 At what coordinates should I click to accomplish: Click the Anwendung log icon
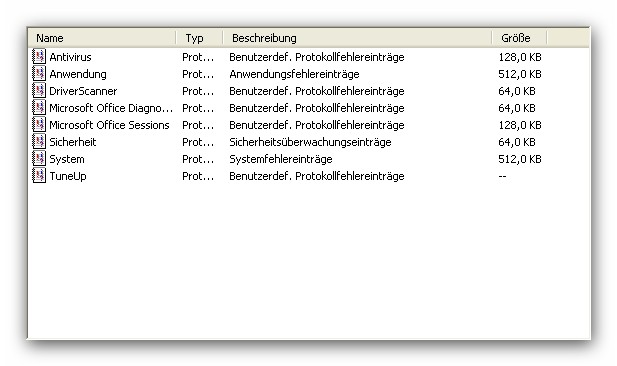39,73
